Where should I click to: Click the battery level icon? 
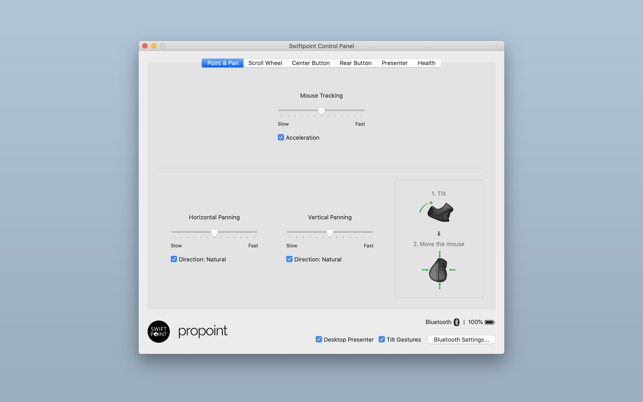click(x=490, y=322)
